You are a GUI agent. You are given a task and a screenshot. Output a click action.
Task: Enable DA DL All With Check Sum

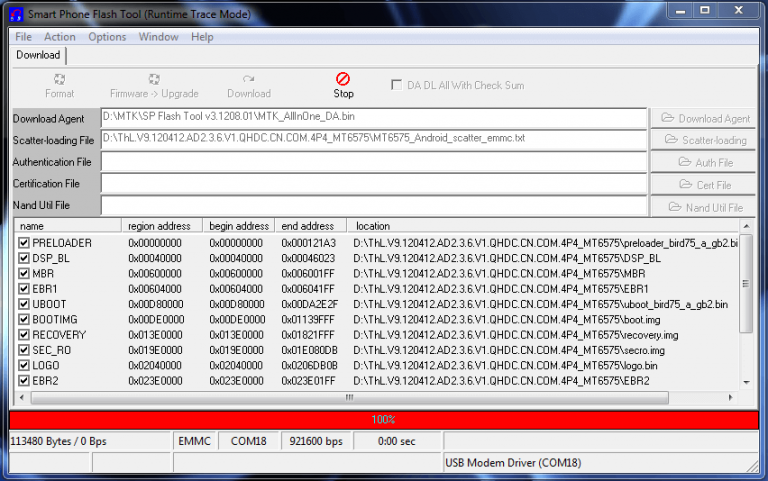coord(397,85)
